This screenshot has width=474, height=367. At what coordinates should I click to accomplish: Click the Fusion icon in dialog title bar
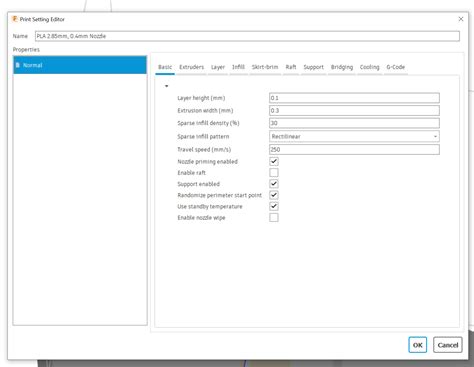15,19
